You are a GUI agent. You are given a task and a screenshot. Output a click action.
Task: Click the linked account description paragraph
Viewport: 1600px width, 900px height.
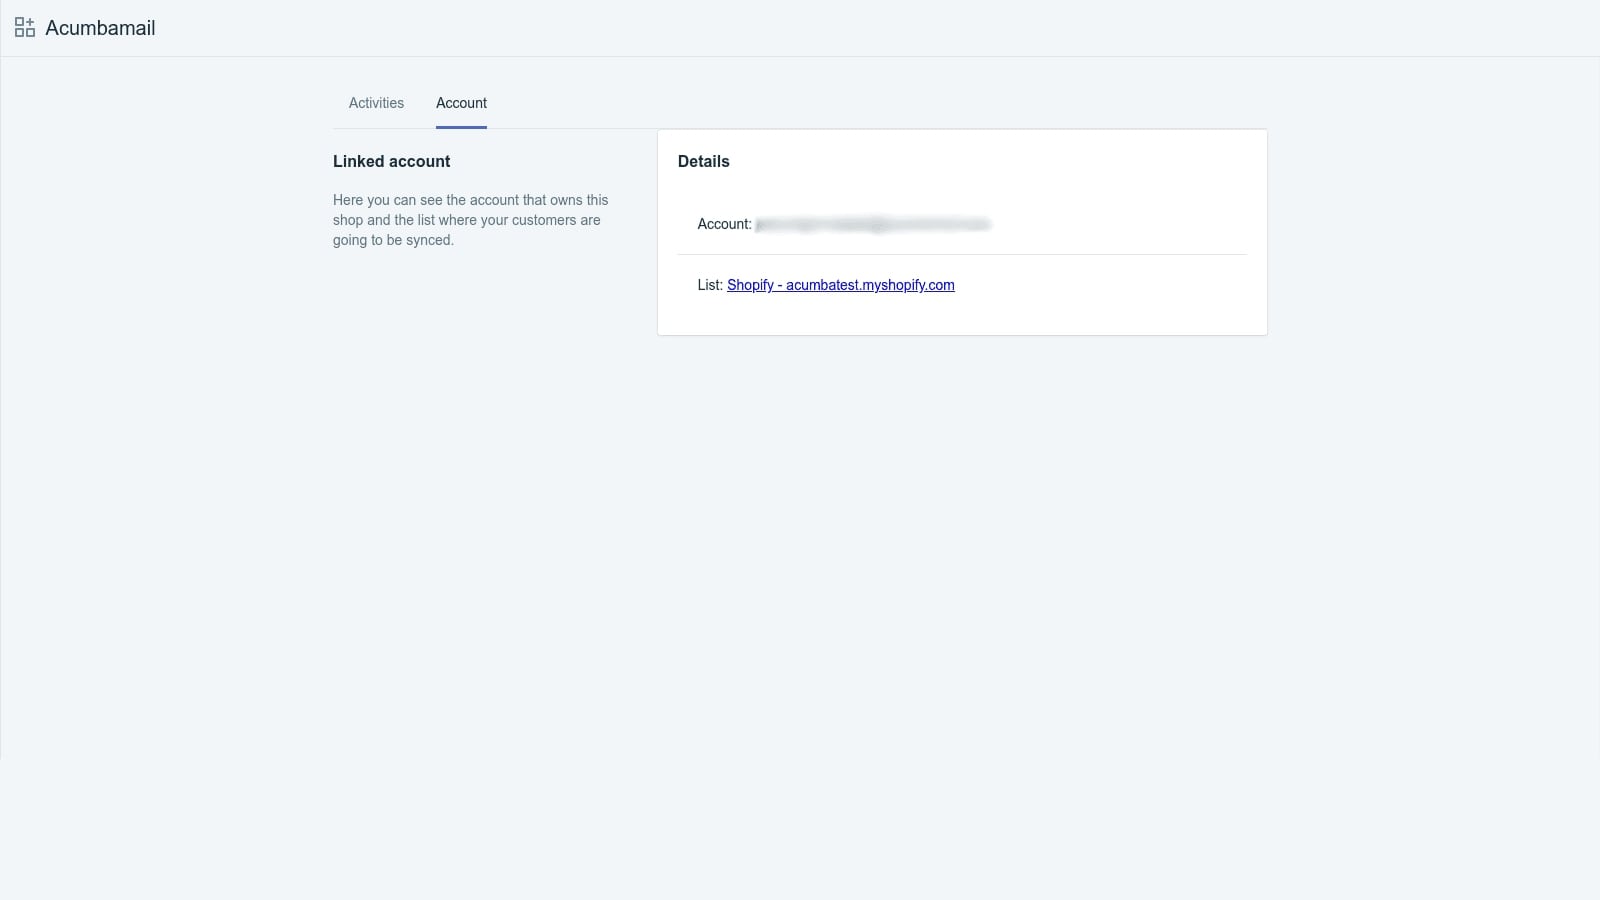[x=470, y=220]
